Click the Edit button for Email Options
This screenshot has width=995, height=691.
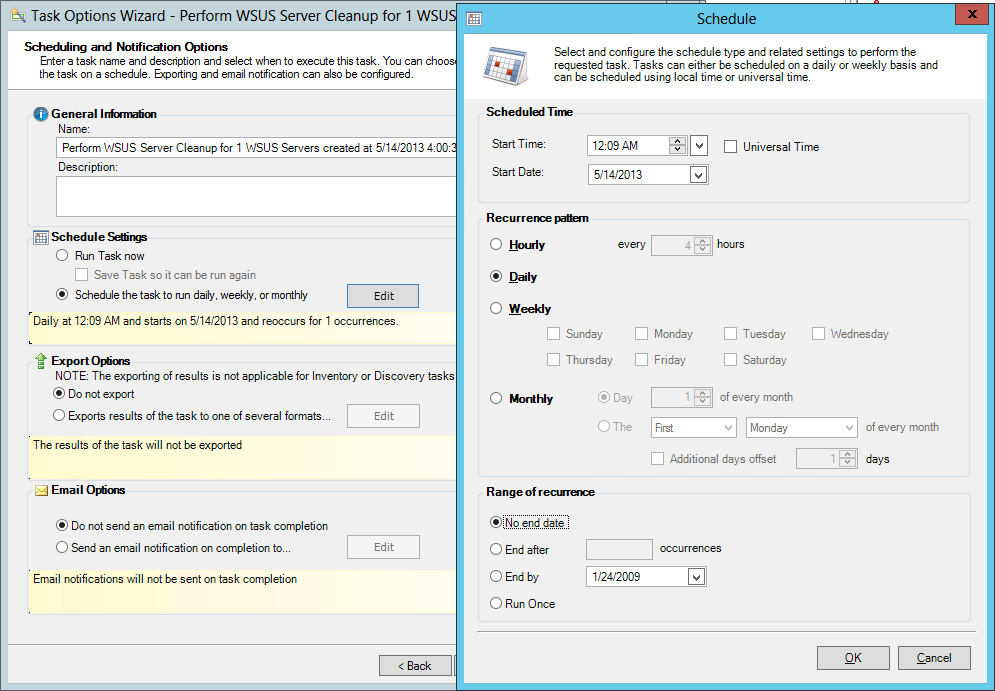[383, 547]
